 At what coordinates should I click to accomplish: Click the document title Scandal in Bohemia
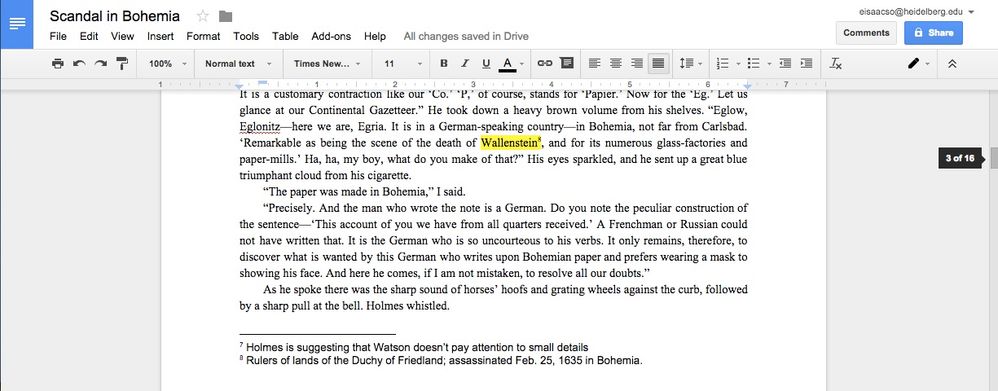[115, 17]
